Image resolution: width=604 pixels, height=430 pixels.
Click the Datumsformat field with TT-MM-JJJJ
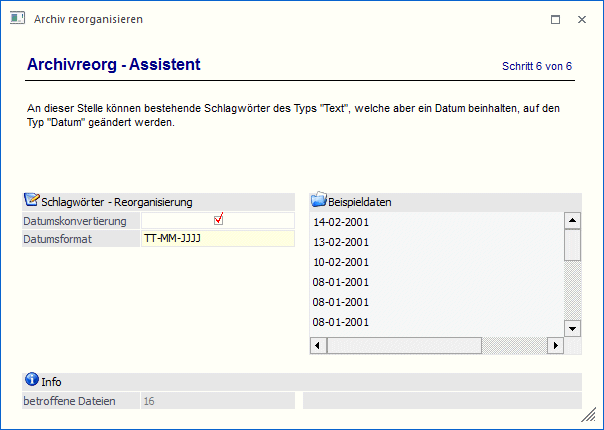[x=218, y=239]
